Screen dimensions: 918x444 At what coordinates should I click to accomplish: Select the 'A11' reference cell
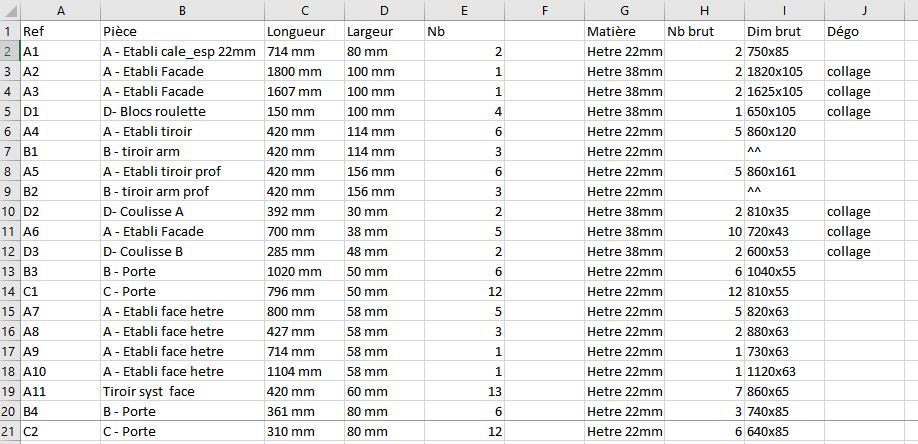point(59,391)
